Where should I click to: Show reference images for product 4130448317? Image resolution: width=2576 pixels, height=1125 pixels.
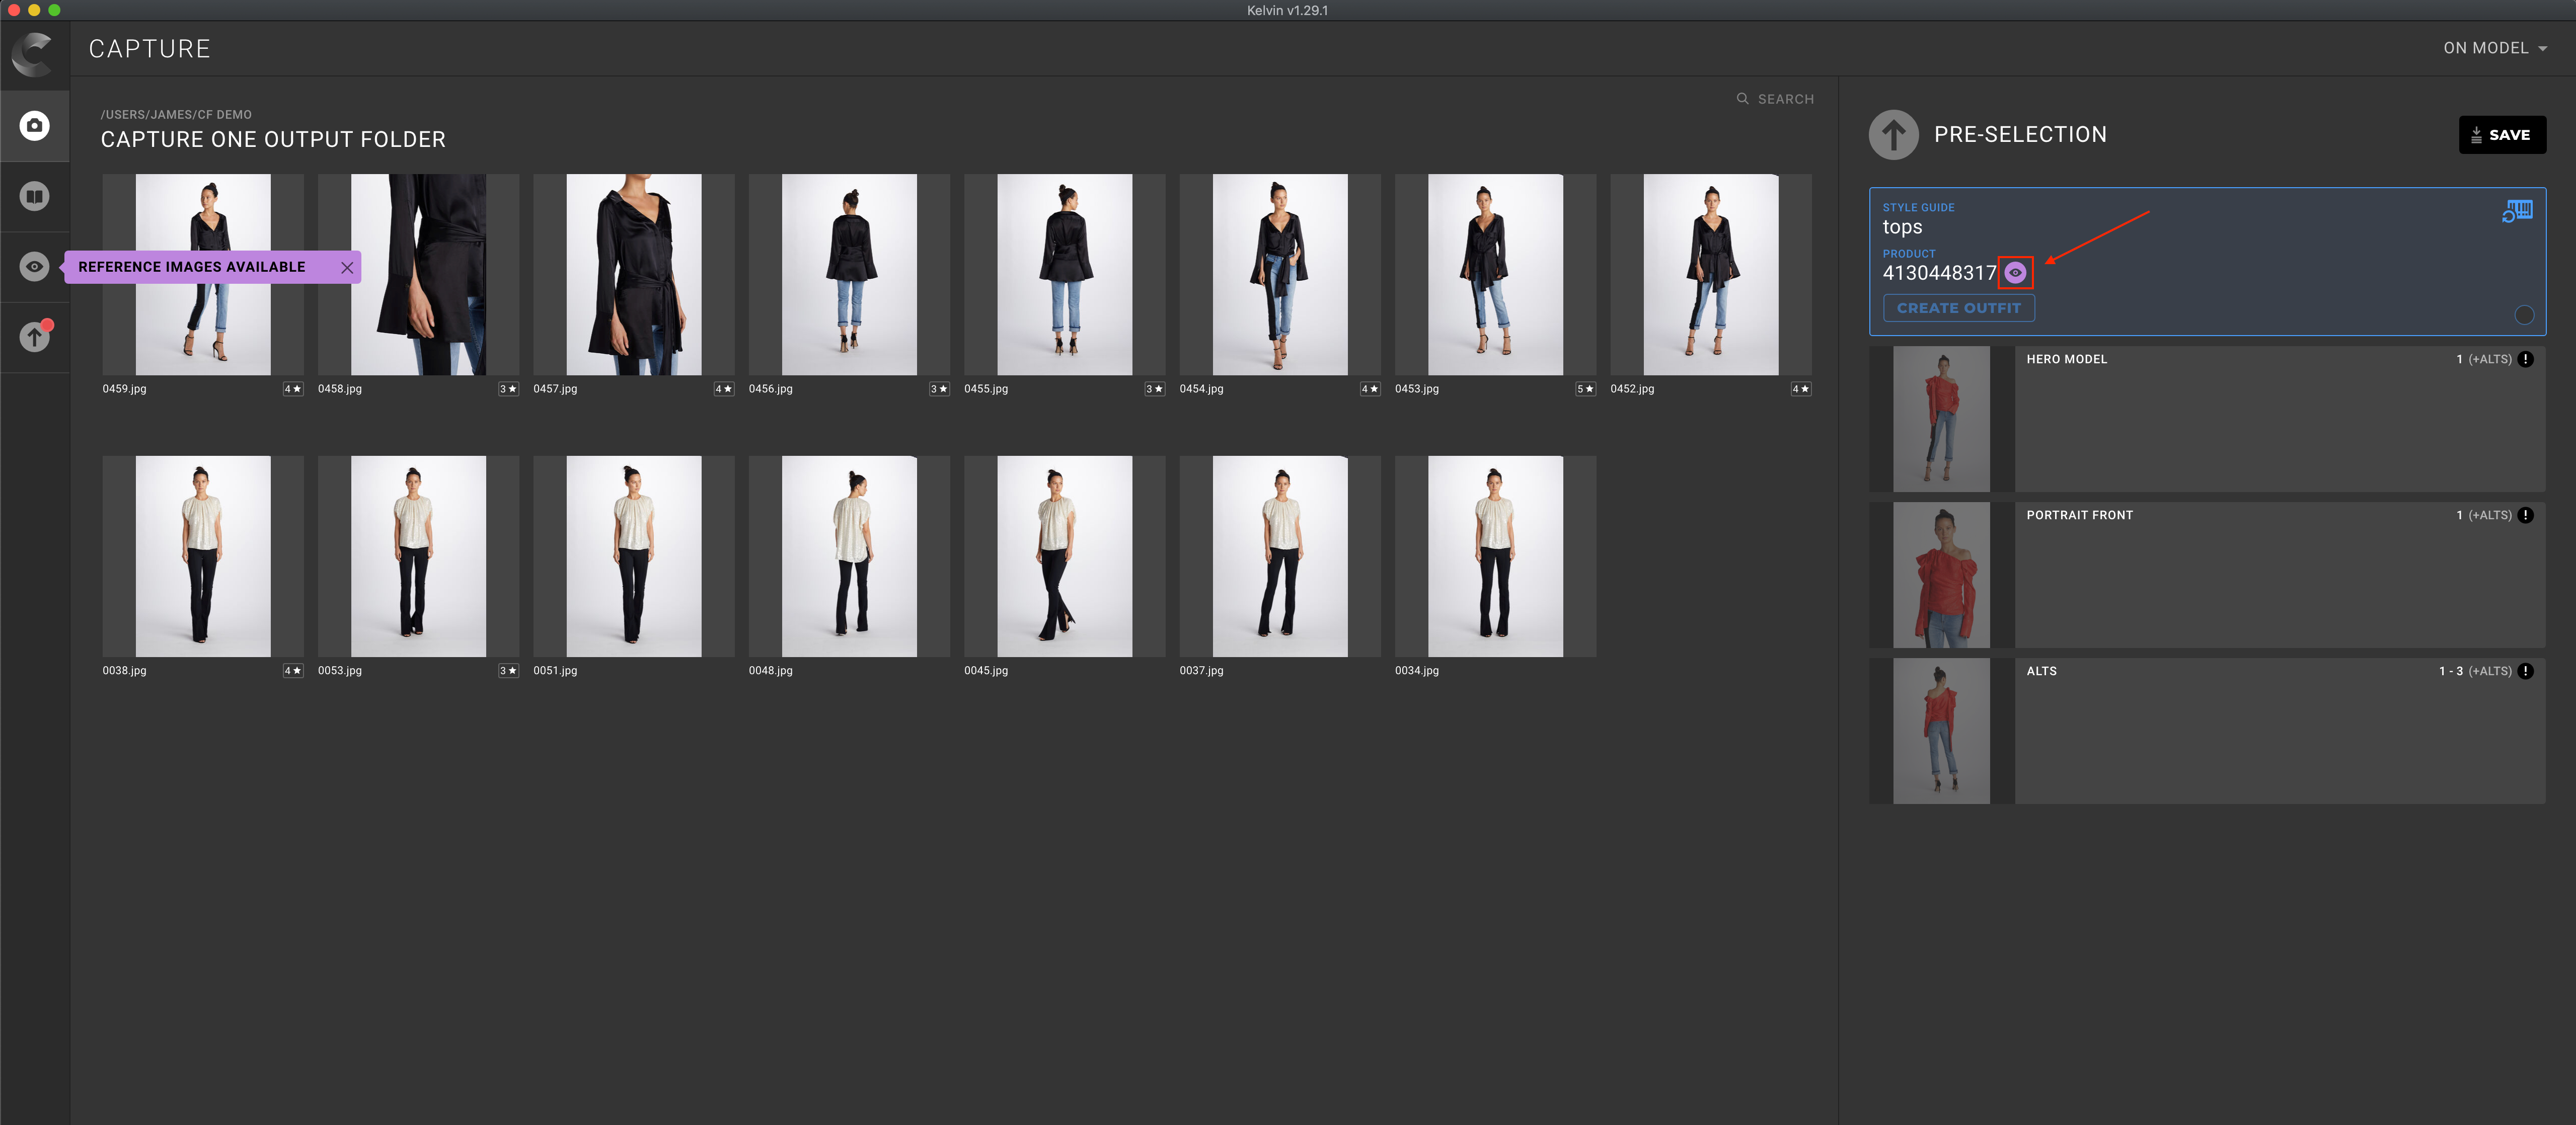click(x=2015, y=273)
